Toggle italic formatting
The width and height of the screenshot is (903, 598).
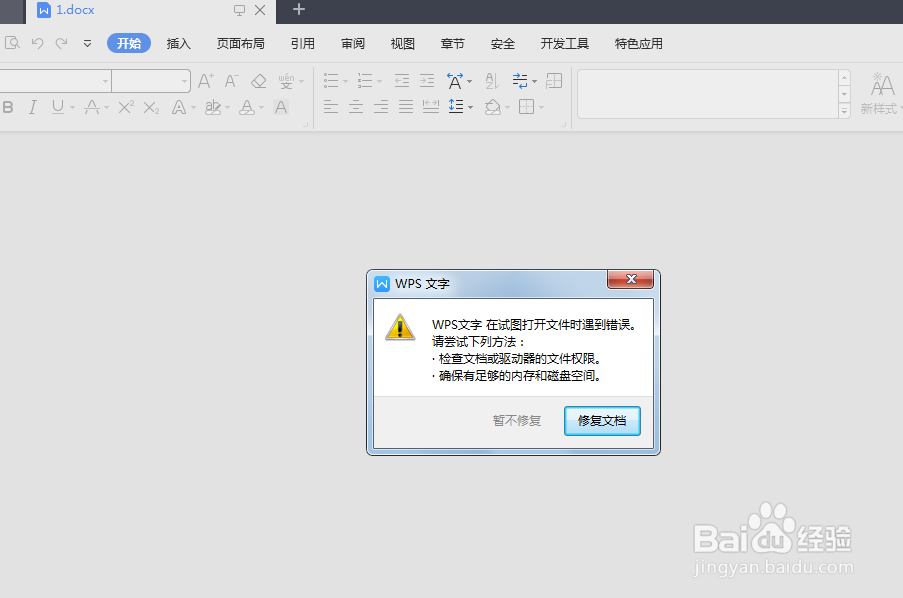click(33, 107)
